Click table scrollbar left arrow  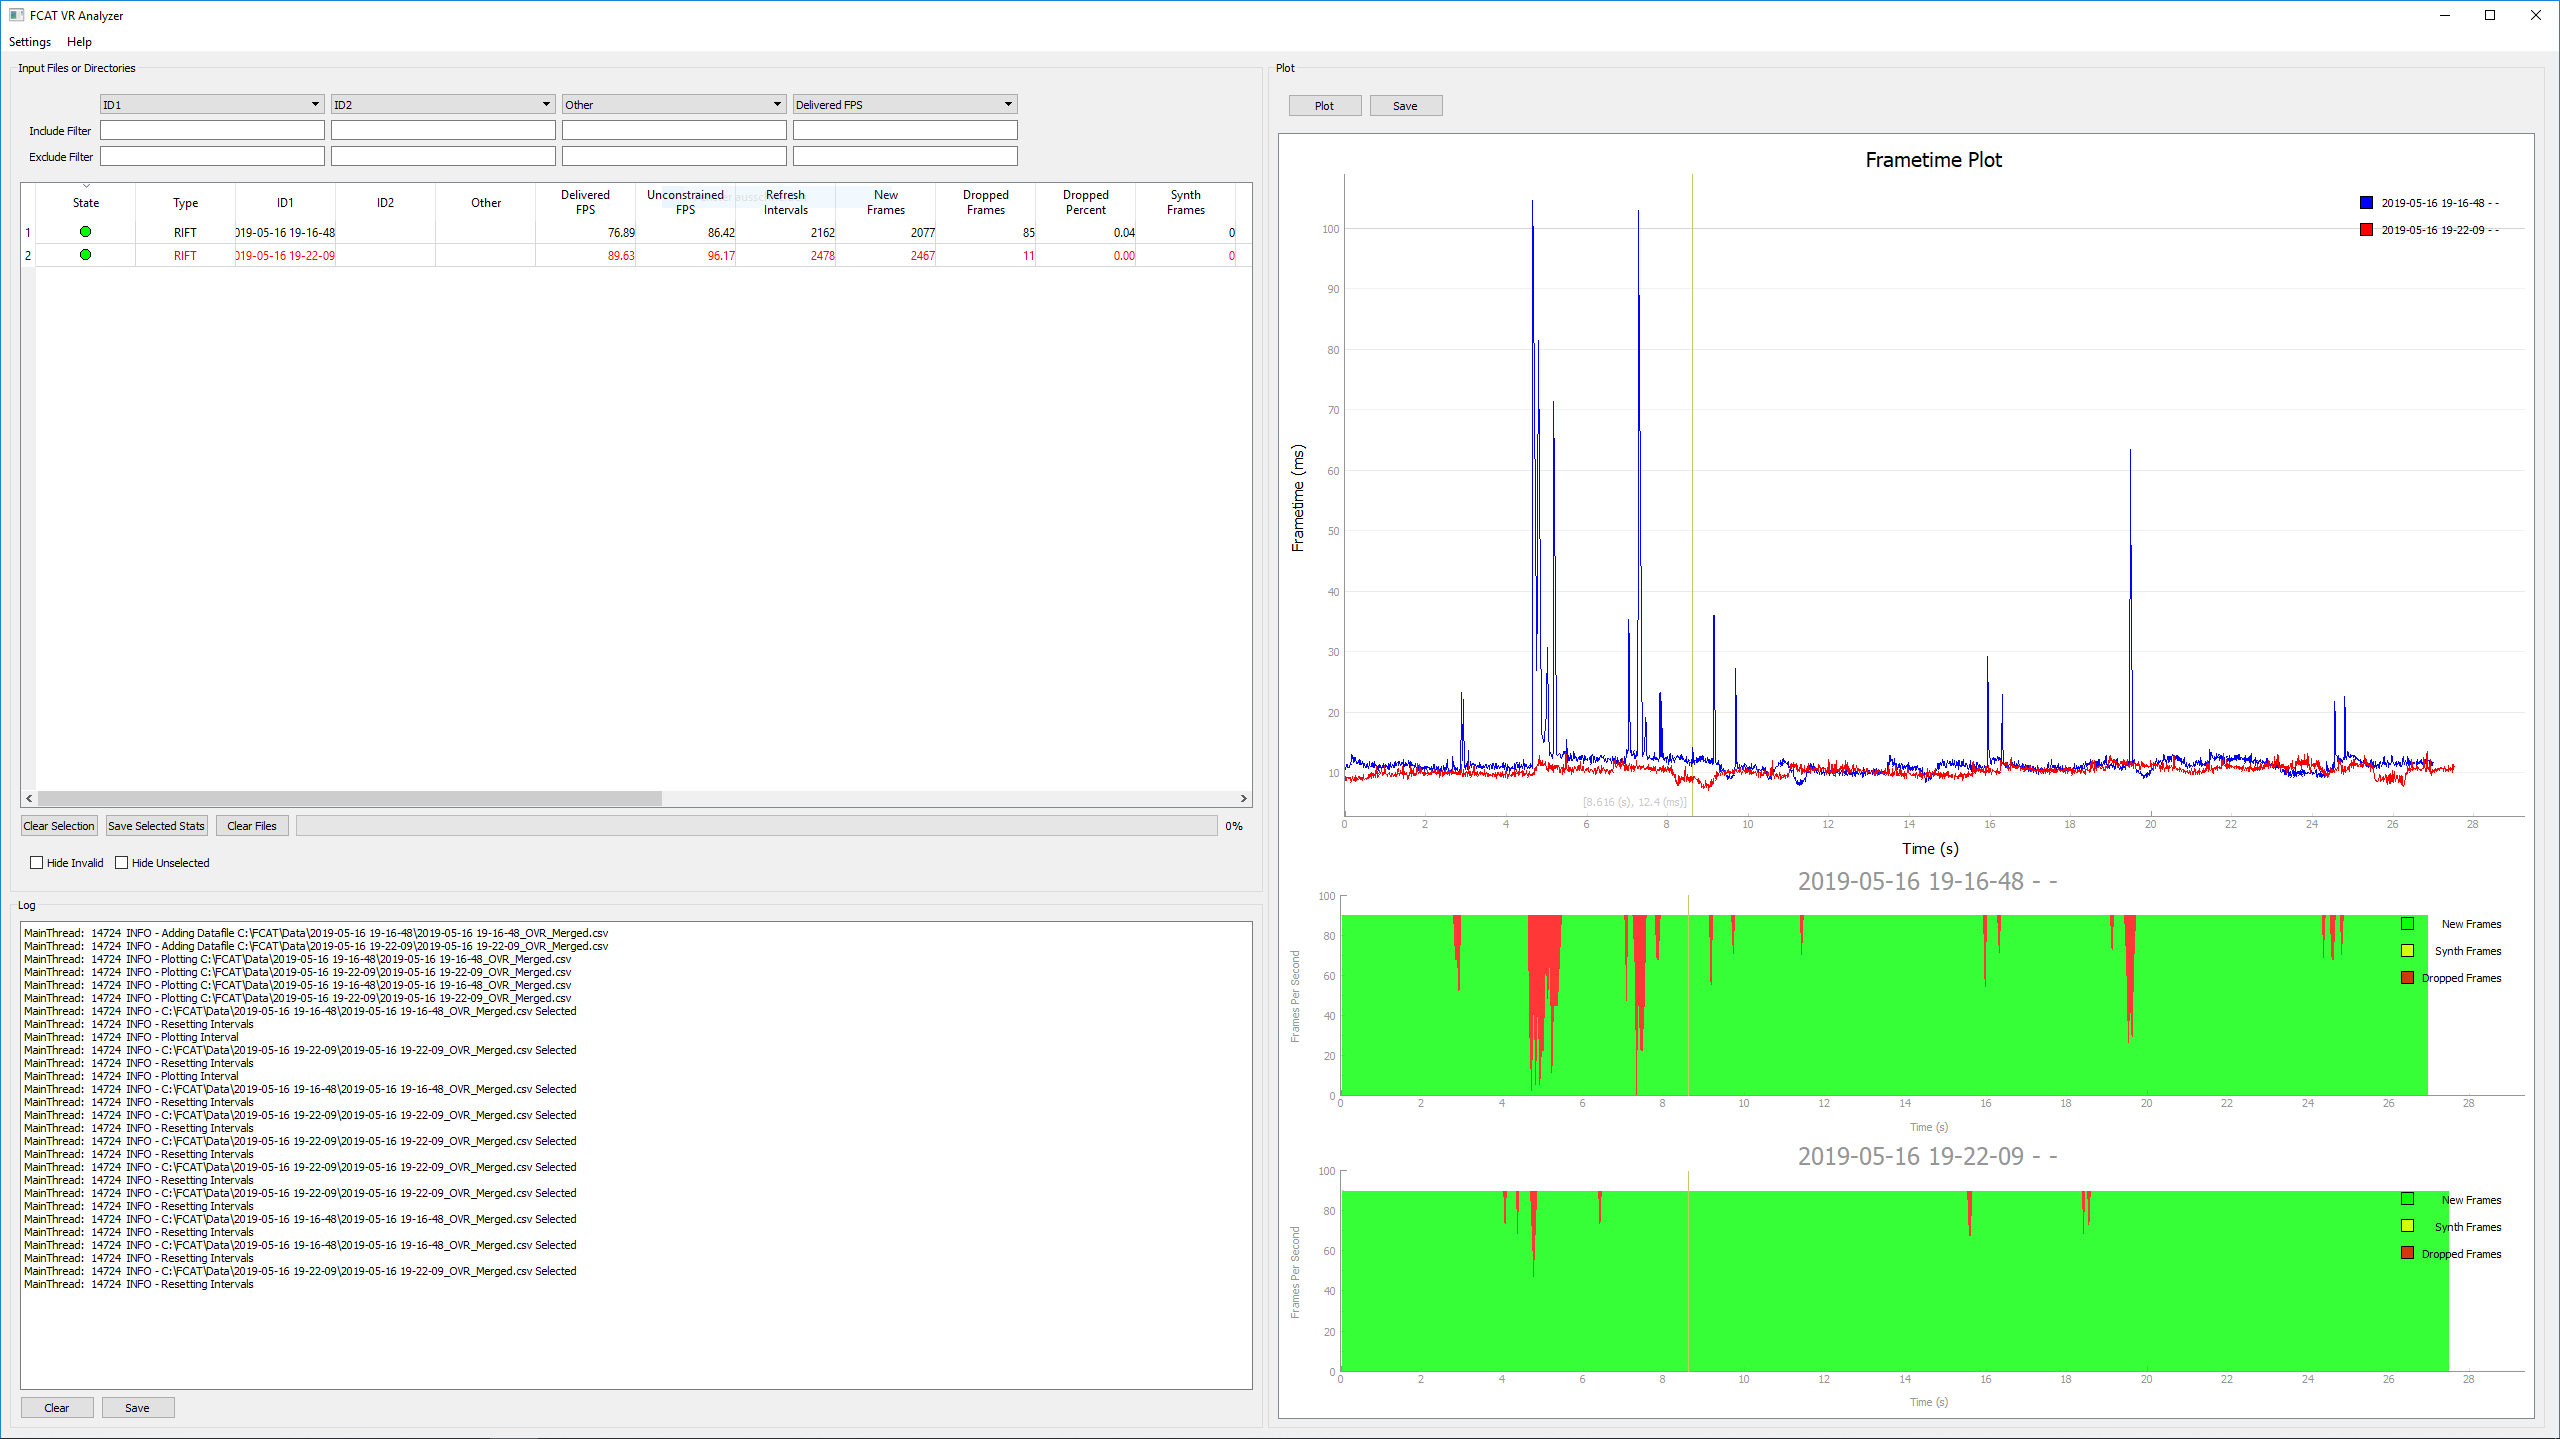coord(29,799)
